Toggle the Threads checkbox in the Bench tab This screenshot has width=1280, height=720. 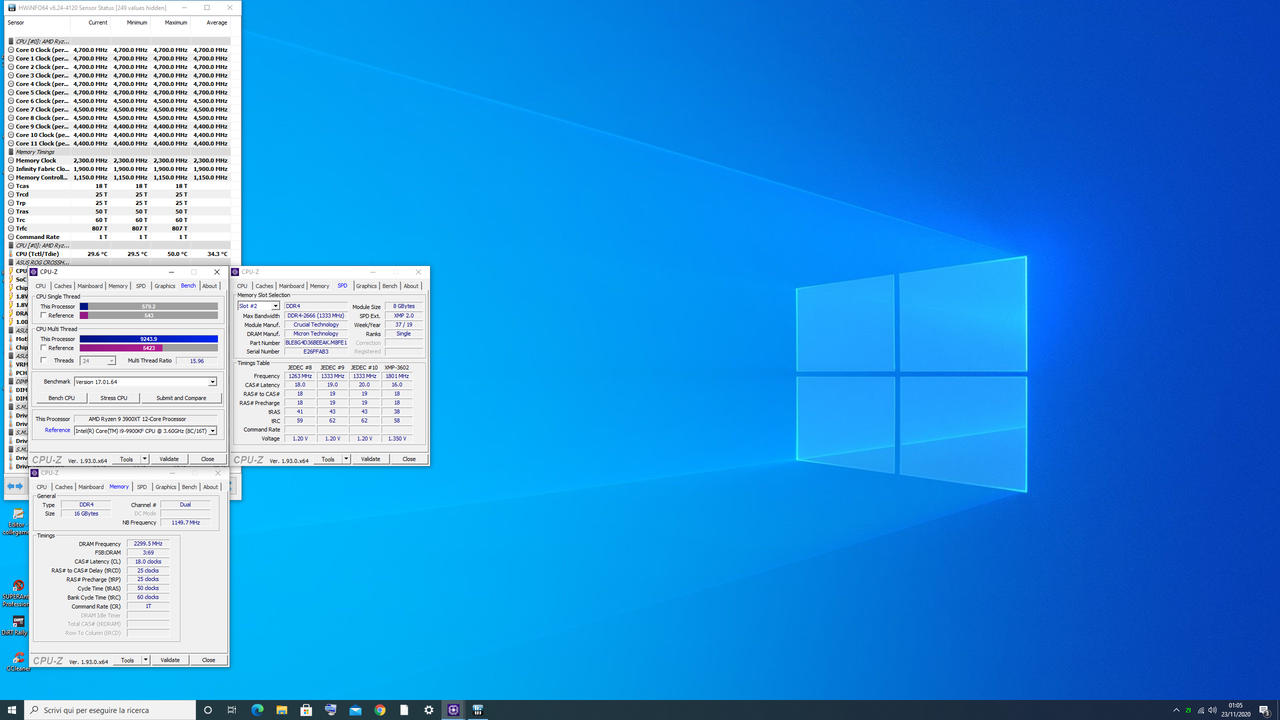(42, 360)
